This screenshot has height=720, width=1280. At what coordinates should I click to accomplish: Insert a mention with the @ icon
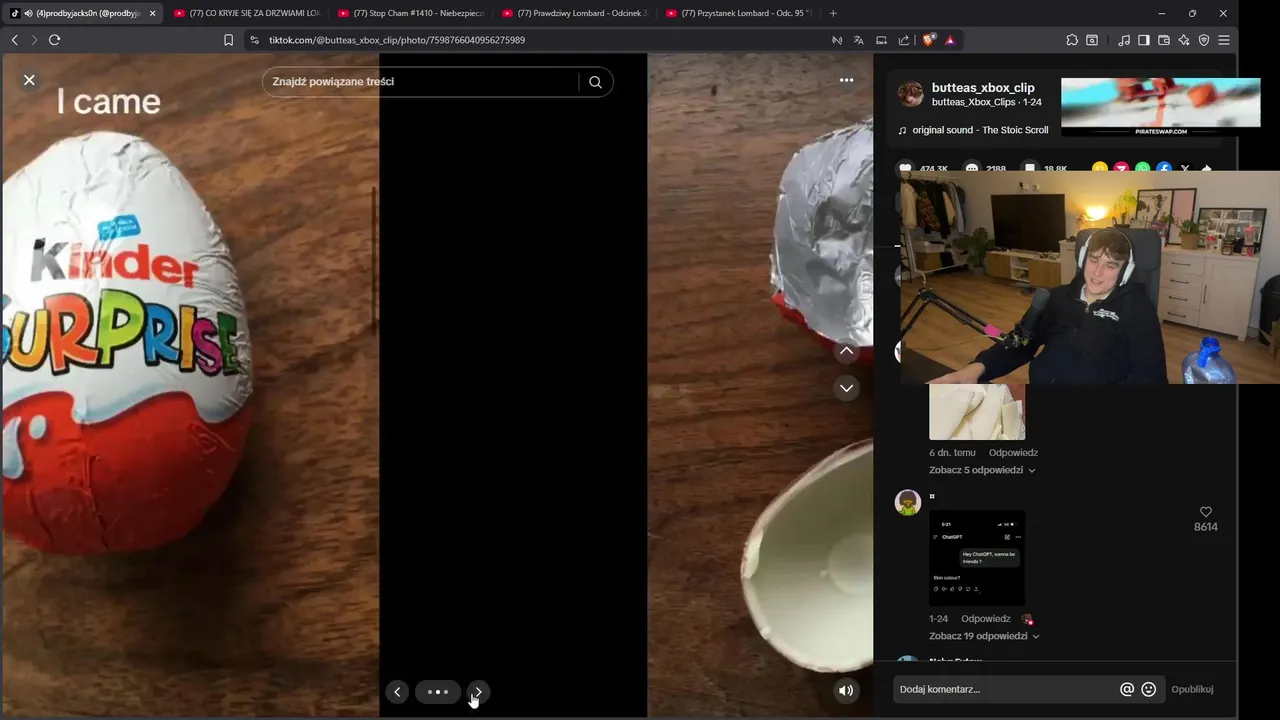(1127, 689)
